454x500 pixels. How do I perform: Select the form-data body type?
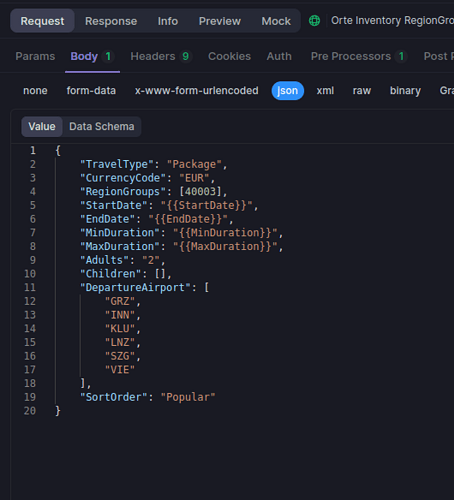(x=91, y=91)
